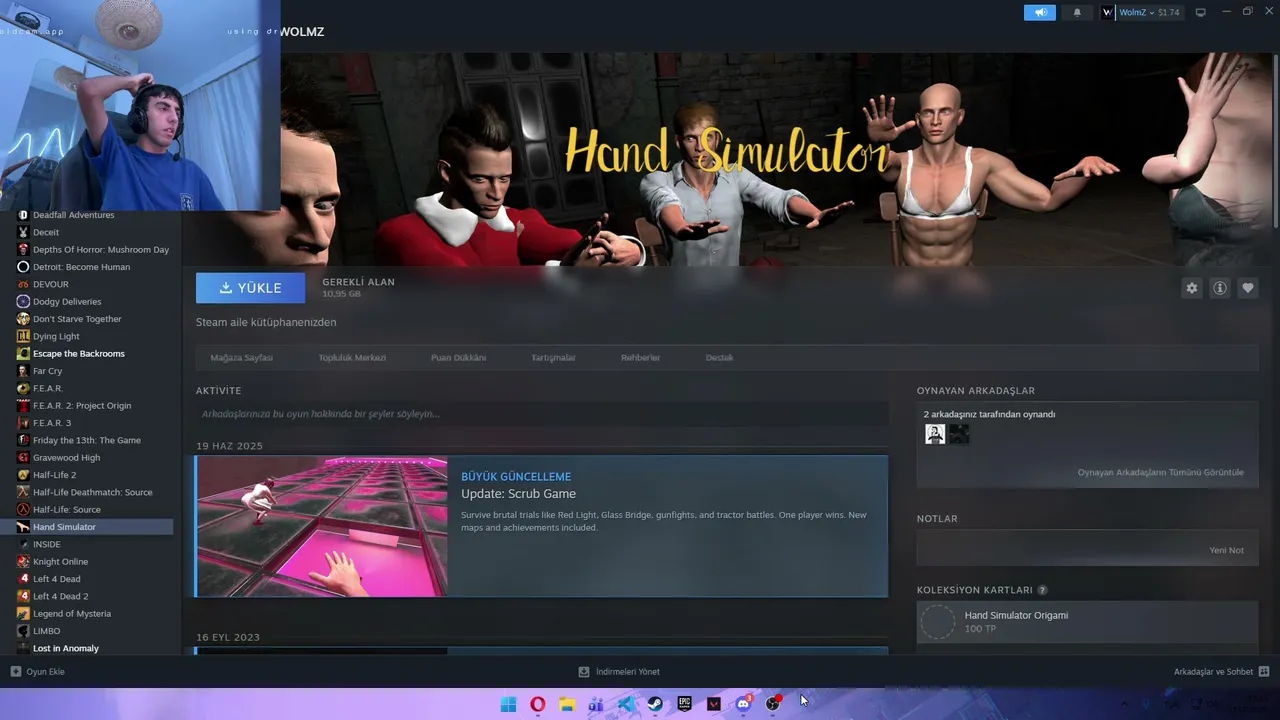This screenshot has width=1280, height=720.
Task: Open Visual Studio Code from taskbar
Action: click(626, 704)
